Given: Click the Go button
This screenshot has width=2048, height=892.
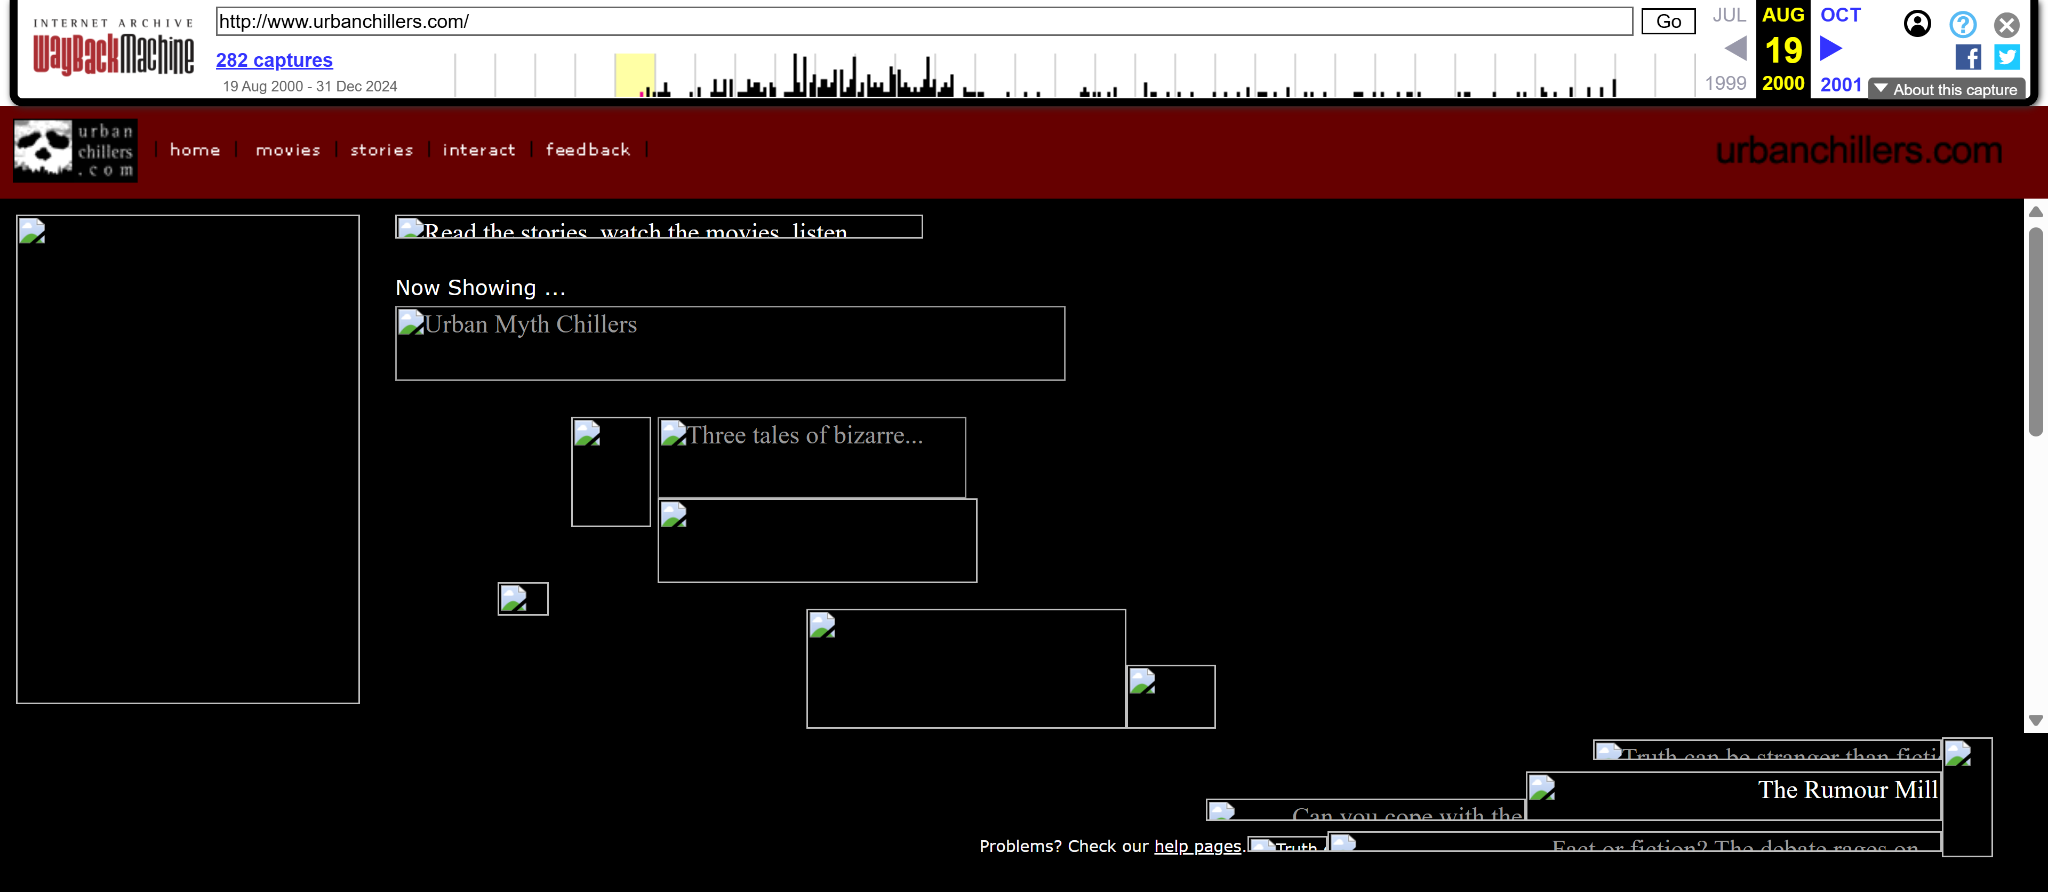Looking at the screenshot, I should coord(1668,21).
